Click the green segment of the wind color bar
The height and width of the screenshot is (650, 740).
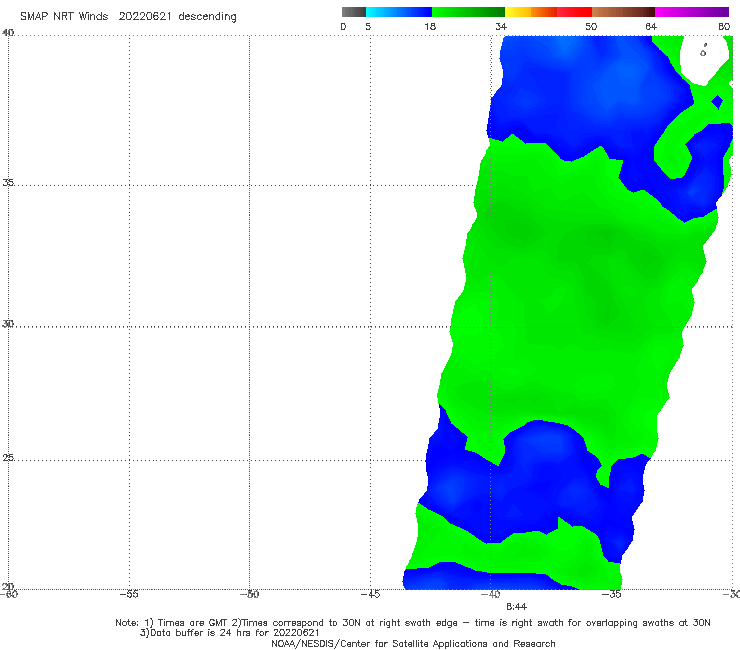pos(468,12)
